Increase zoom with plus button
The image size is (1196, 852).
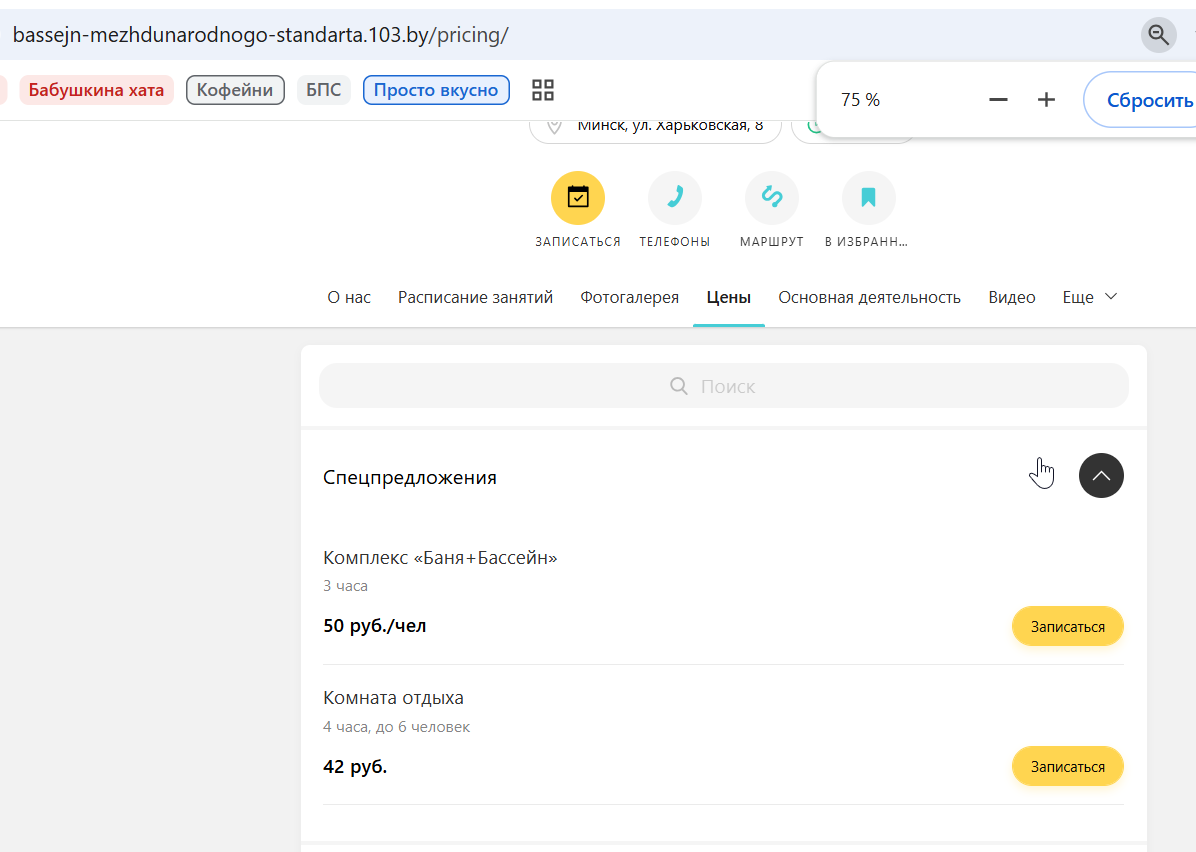(1046, 100)
